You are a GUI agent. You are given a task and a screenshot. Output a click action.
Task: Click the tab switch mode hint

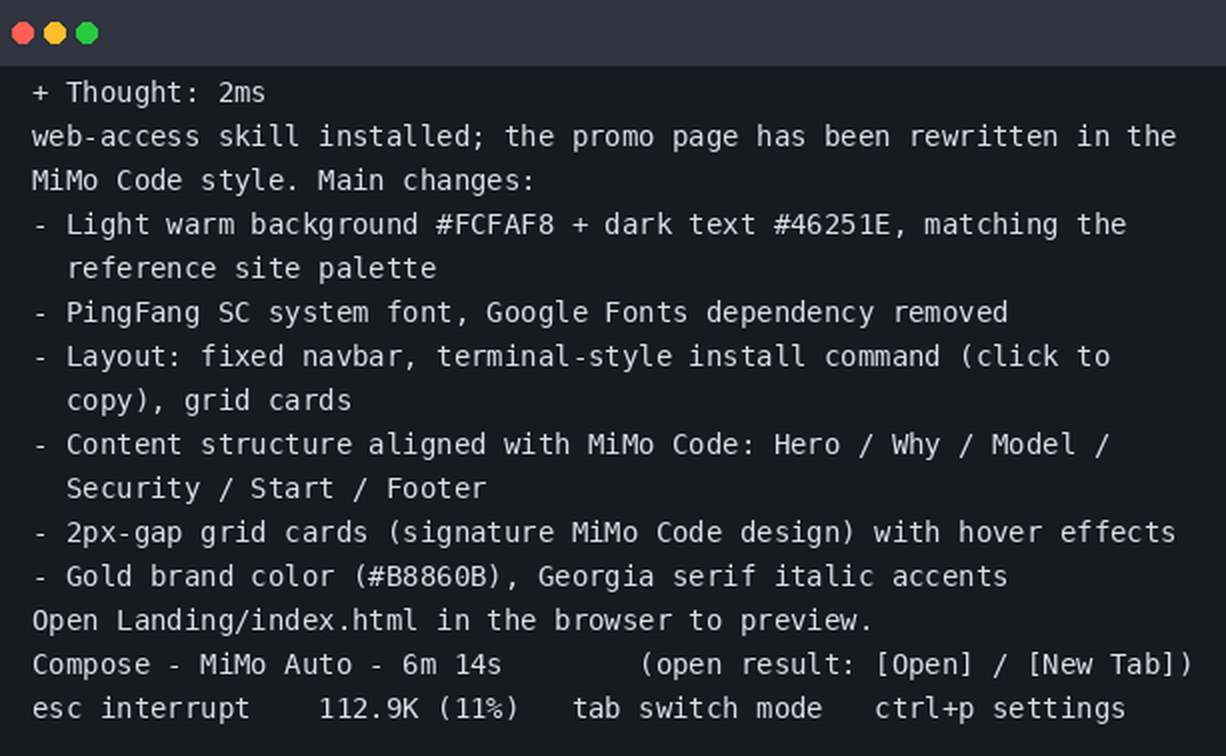coord(697,709)
